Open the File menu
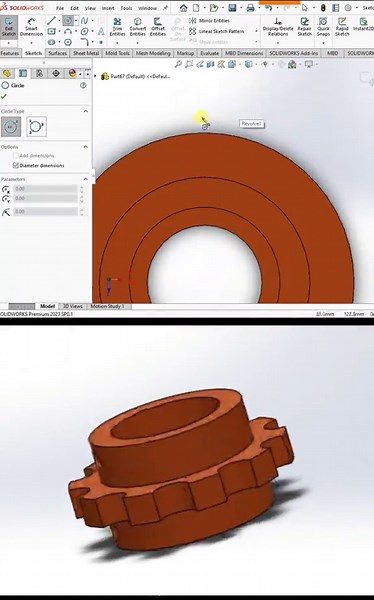This screenshot has height=600, width=374. coord(60,8)
